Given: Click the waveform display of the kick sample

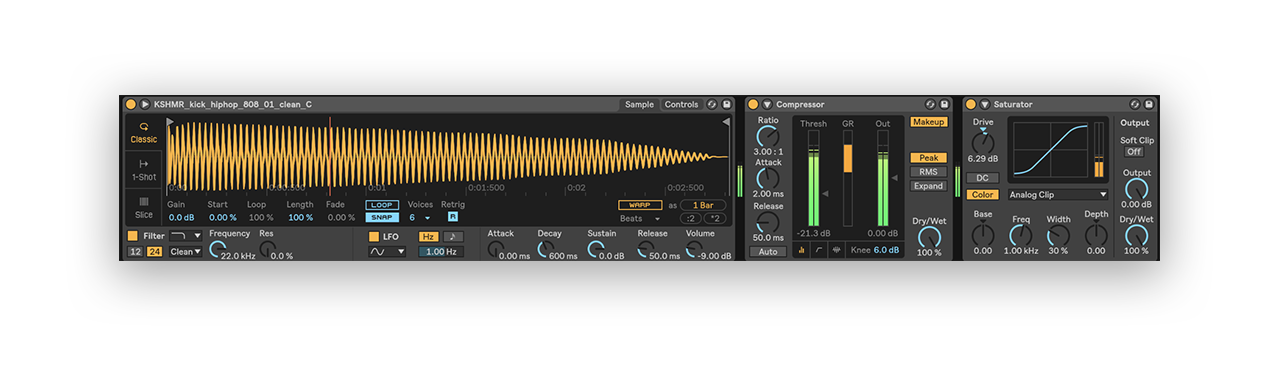Looking at the screenshot, I should 448,155.
